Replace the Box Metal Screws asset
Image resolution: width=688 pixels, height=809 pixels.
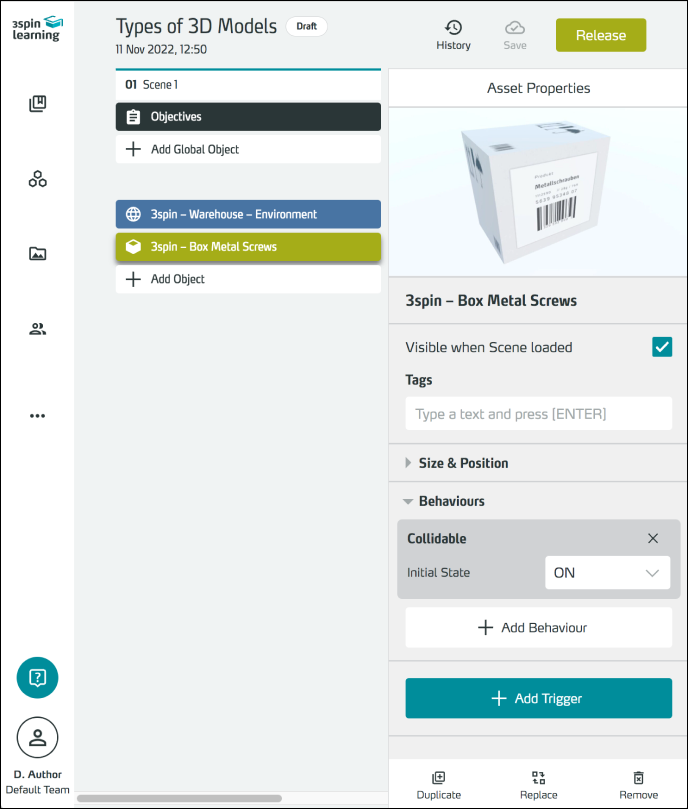point(538,785)
